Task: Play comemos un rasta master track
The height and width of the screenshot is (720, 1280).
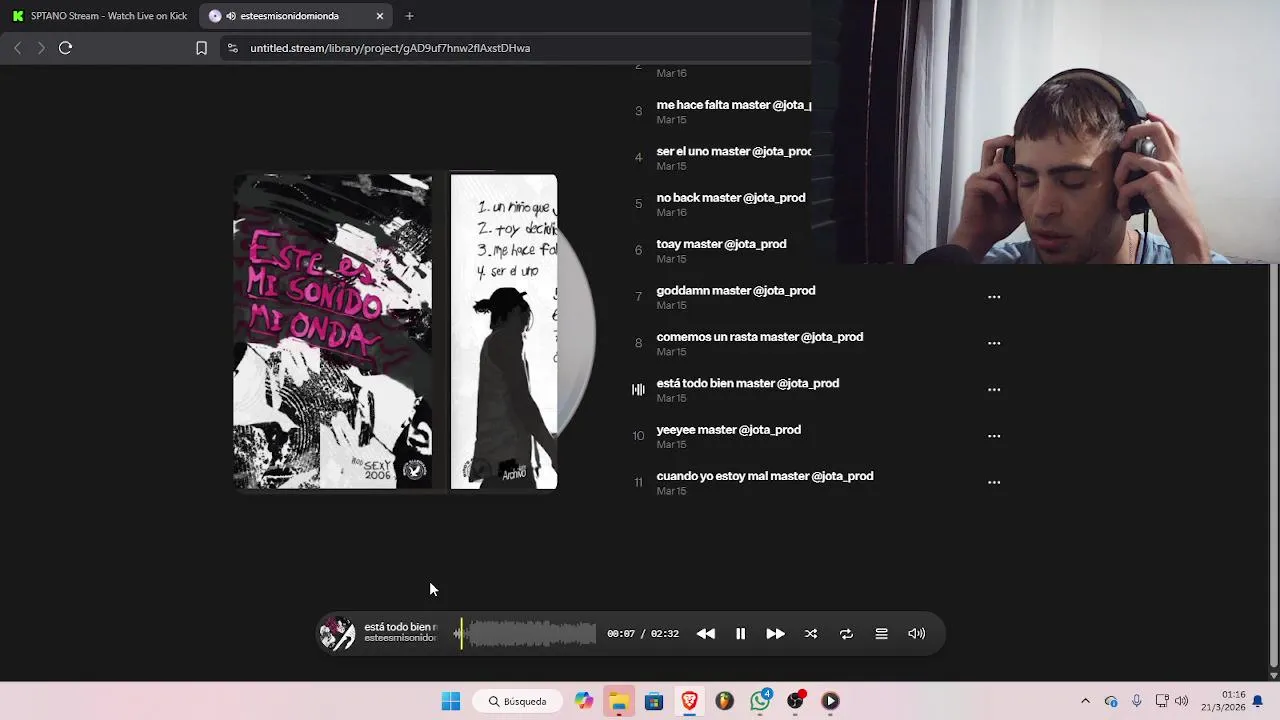Action: (760, 337)
